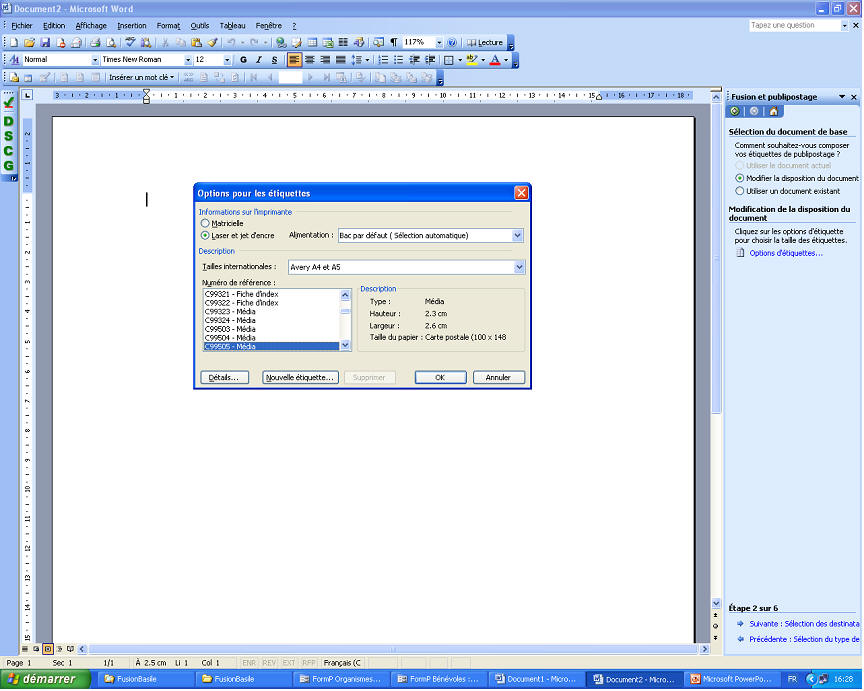Paste clipboard contents with the paste icon
The image size is (864, 691).
pyautogui.click(x=196, y=42)
